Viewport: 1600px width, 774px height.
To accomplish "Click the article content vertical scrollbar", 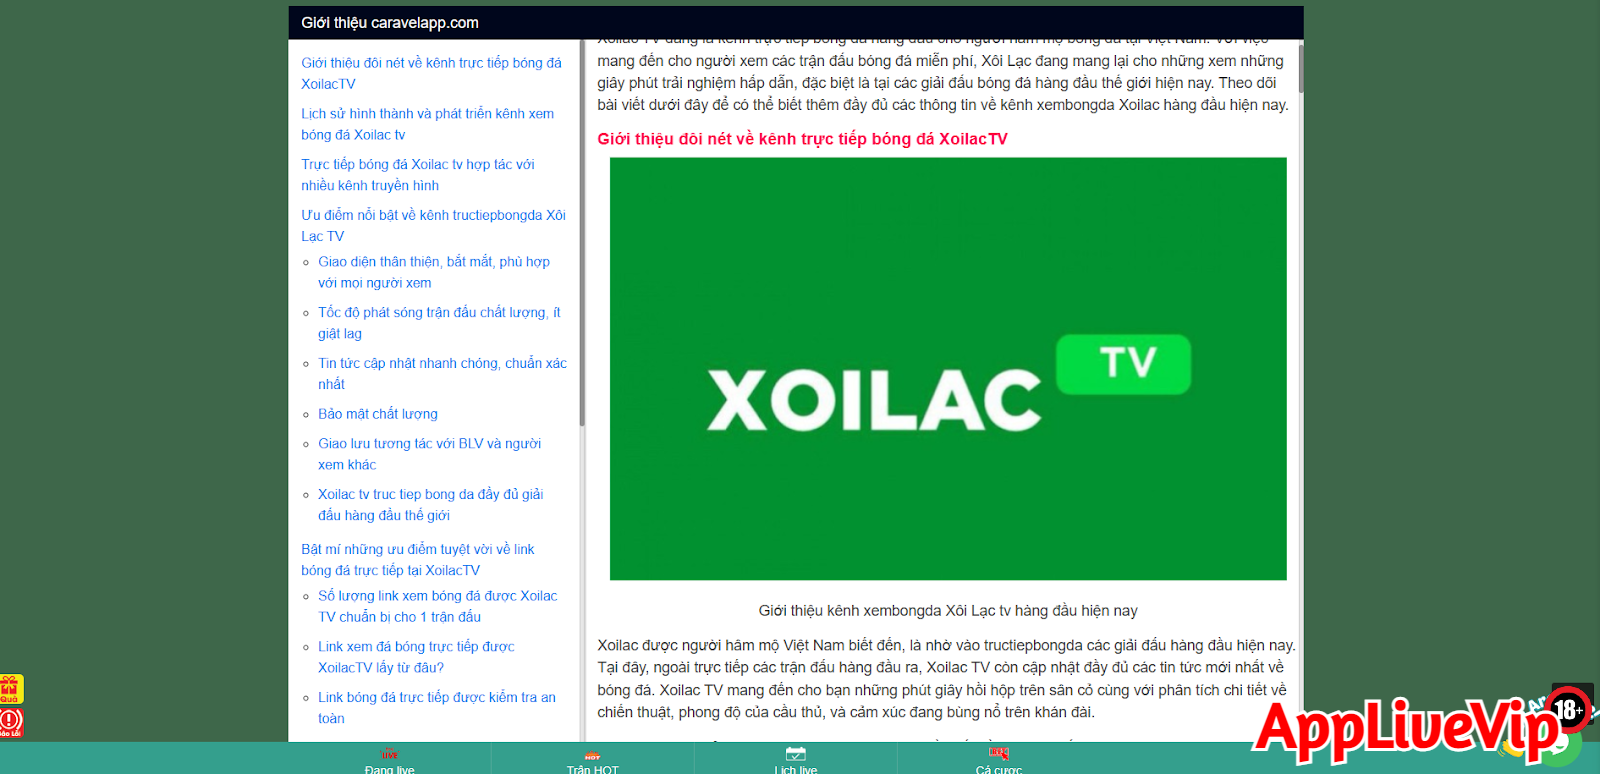I will [x=1300, y=70].
